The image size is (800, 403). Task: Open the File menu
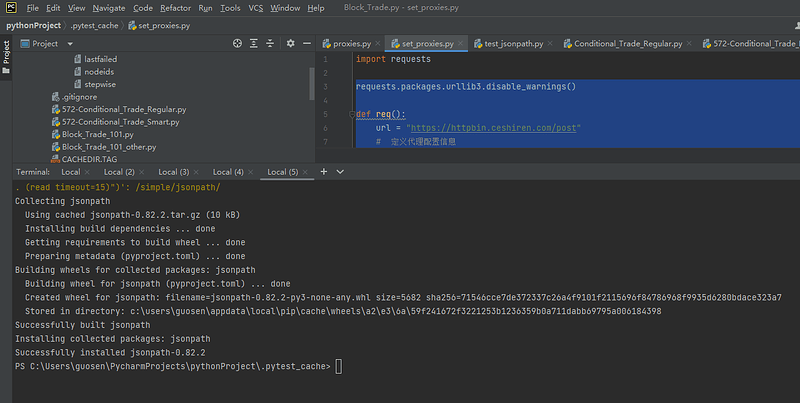[x=32, y=8]
